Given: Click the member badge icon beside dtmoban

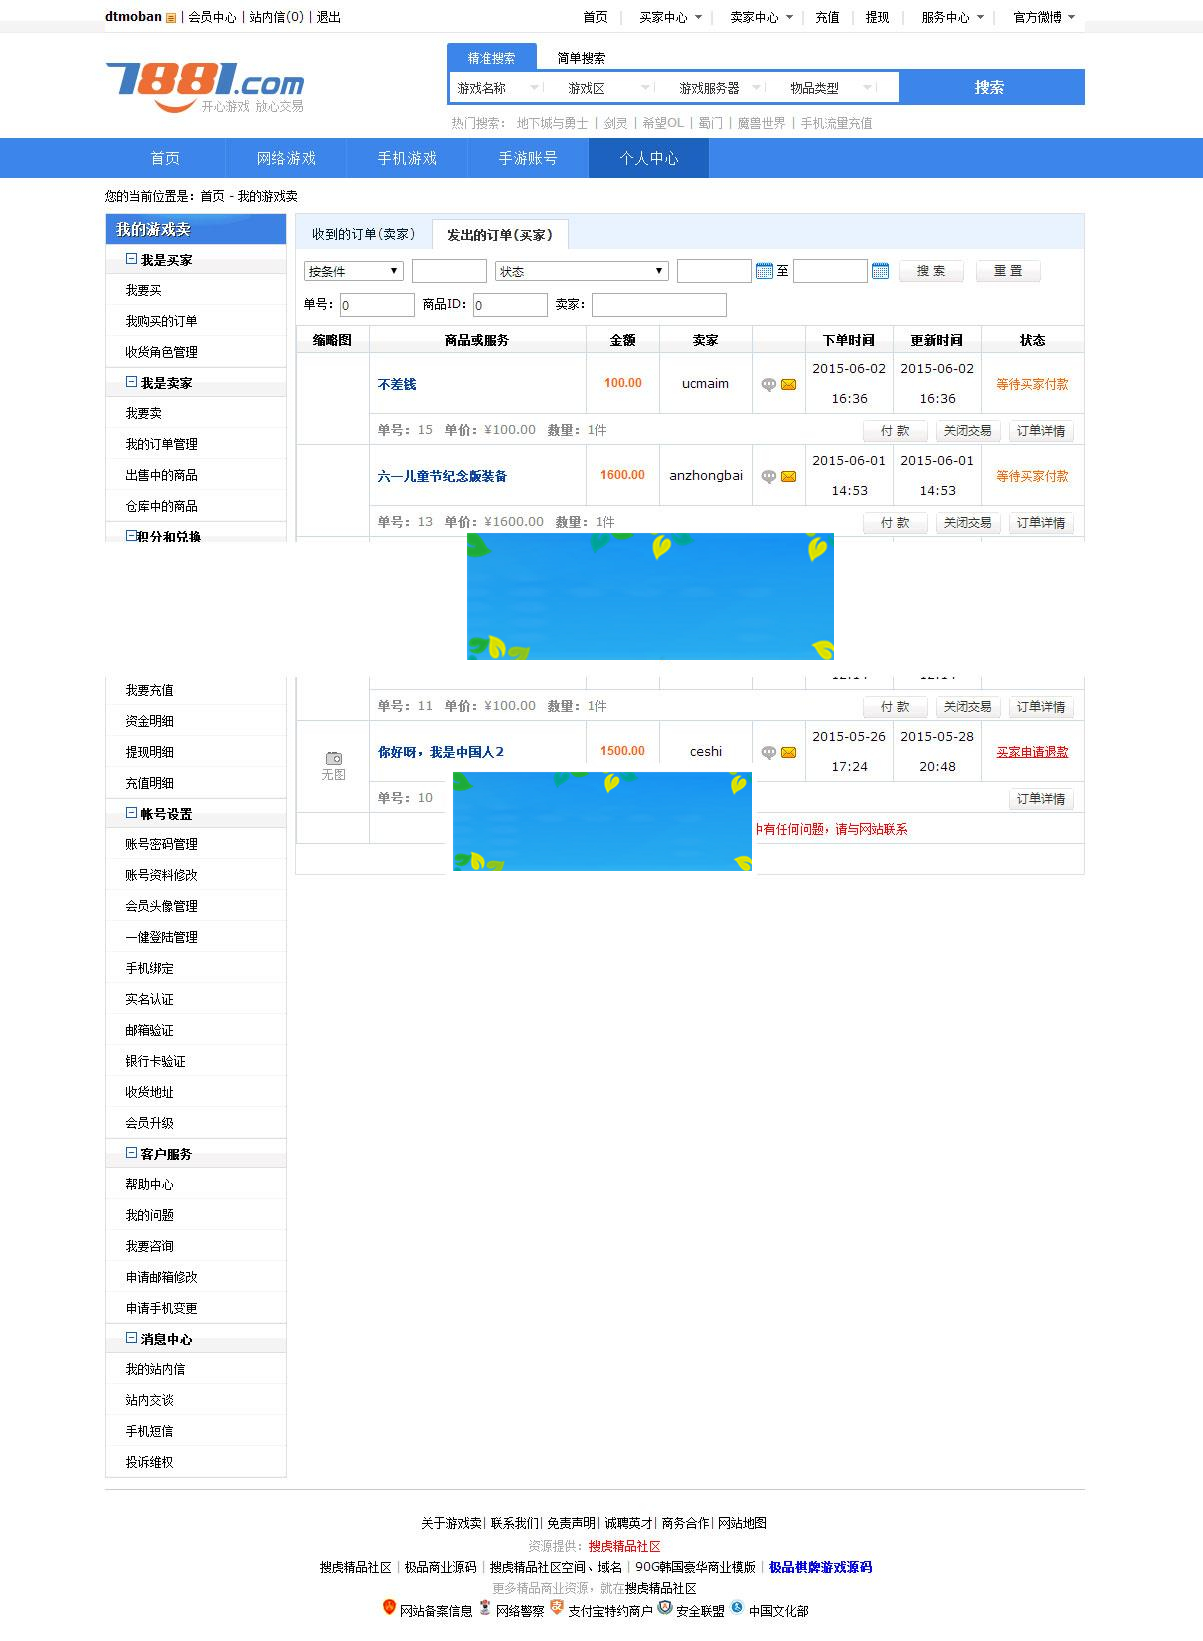Looking at the screenshot, I should click(x=171, y=18).
